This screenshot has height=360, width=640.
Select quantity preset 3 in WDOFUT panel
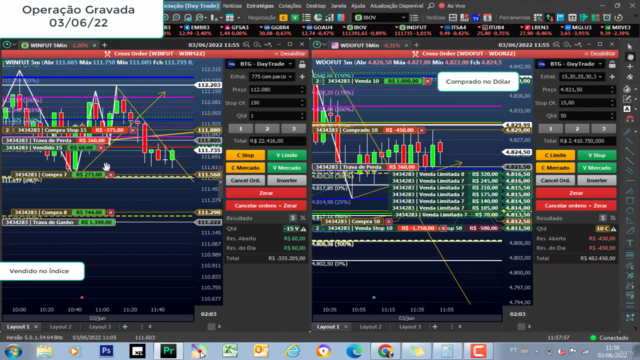point(603,129)
